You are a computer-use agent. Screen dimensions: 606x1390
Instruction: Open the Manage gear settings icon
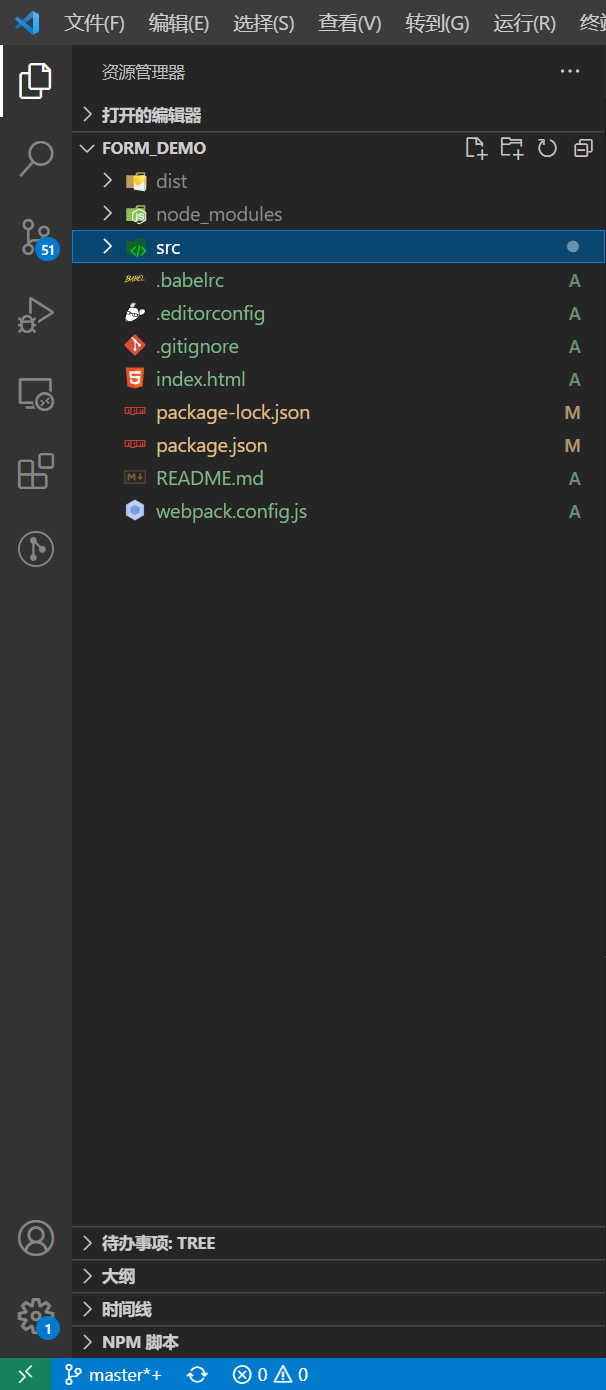[x=36, y=1314]
